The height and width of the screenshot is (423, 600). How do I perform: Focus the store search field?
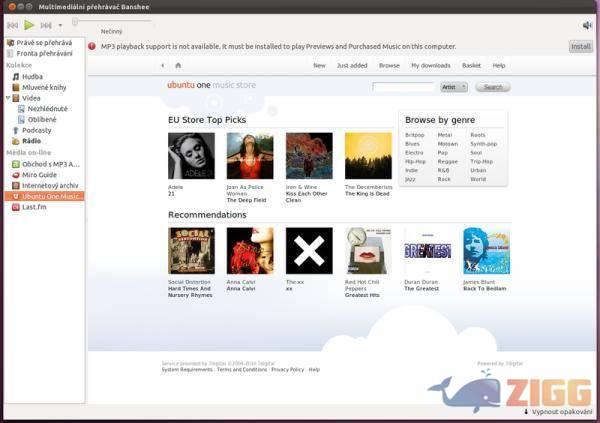coord(403,87)
